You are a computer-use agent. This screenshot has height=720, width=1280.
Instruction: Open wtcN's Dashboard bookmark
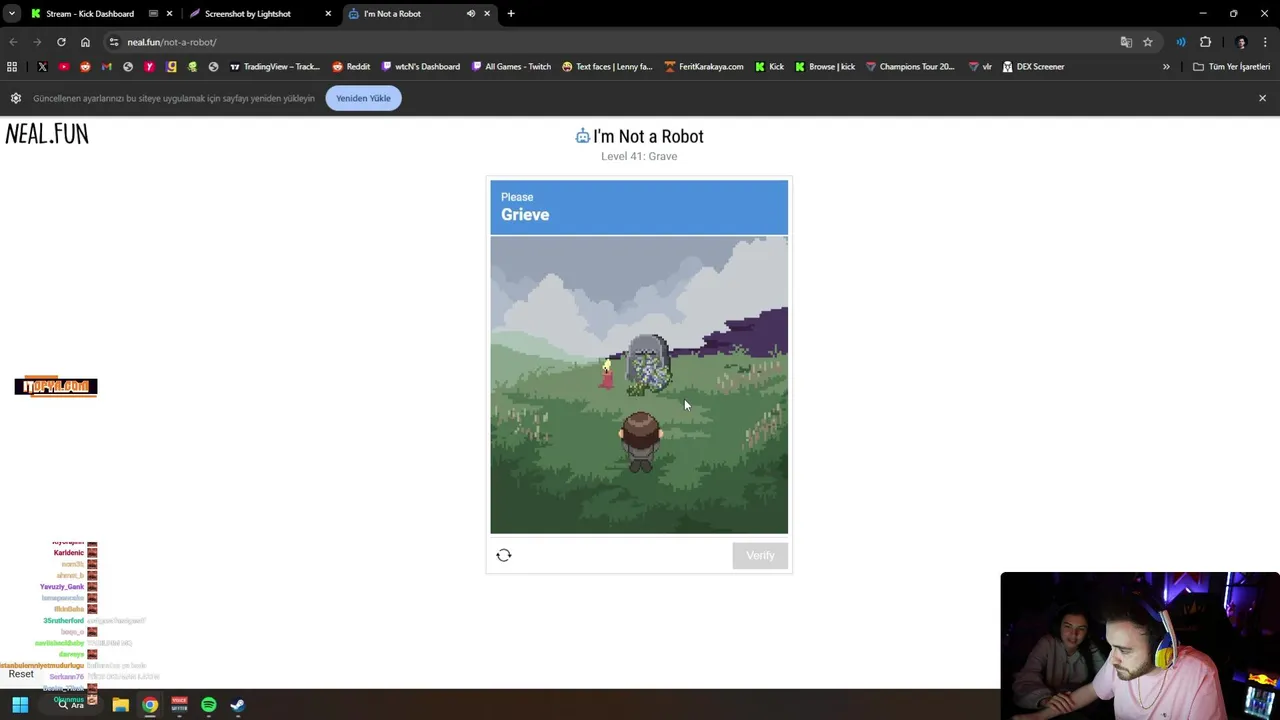pyautogui.click(x=420, y=67)
